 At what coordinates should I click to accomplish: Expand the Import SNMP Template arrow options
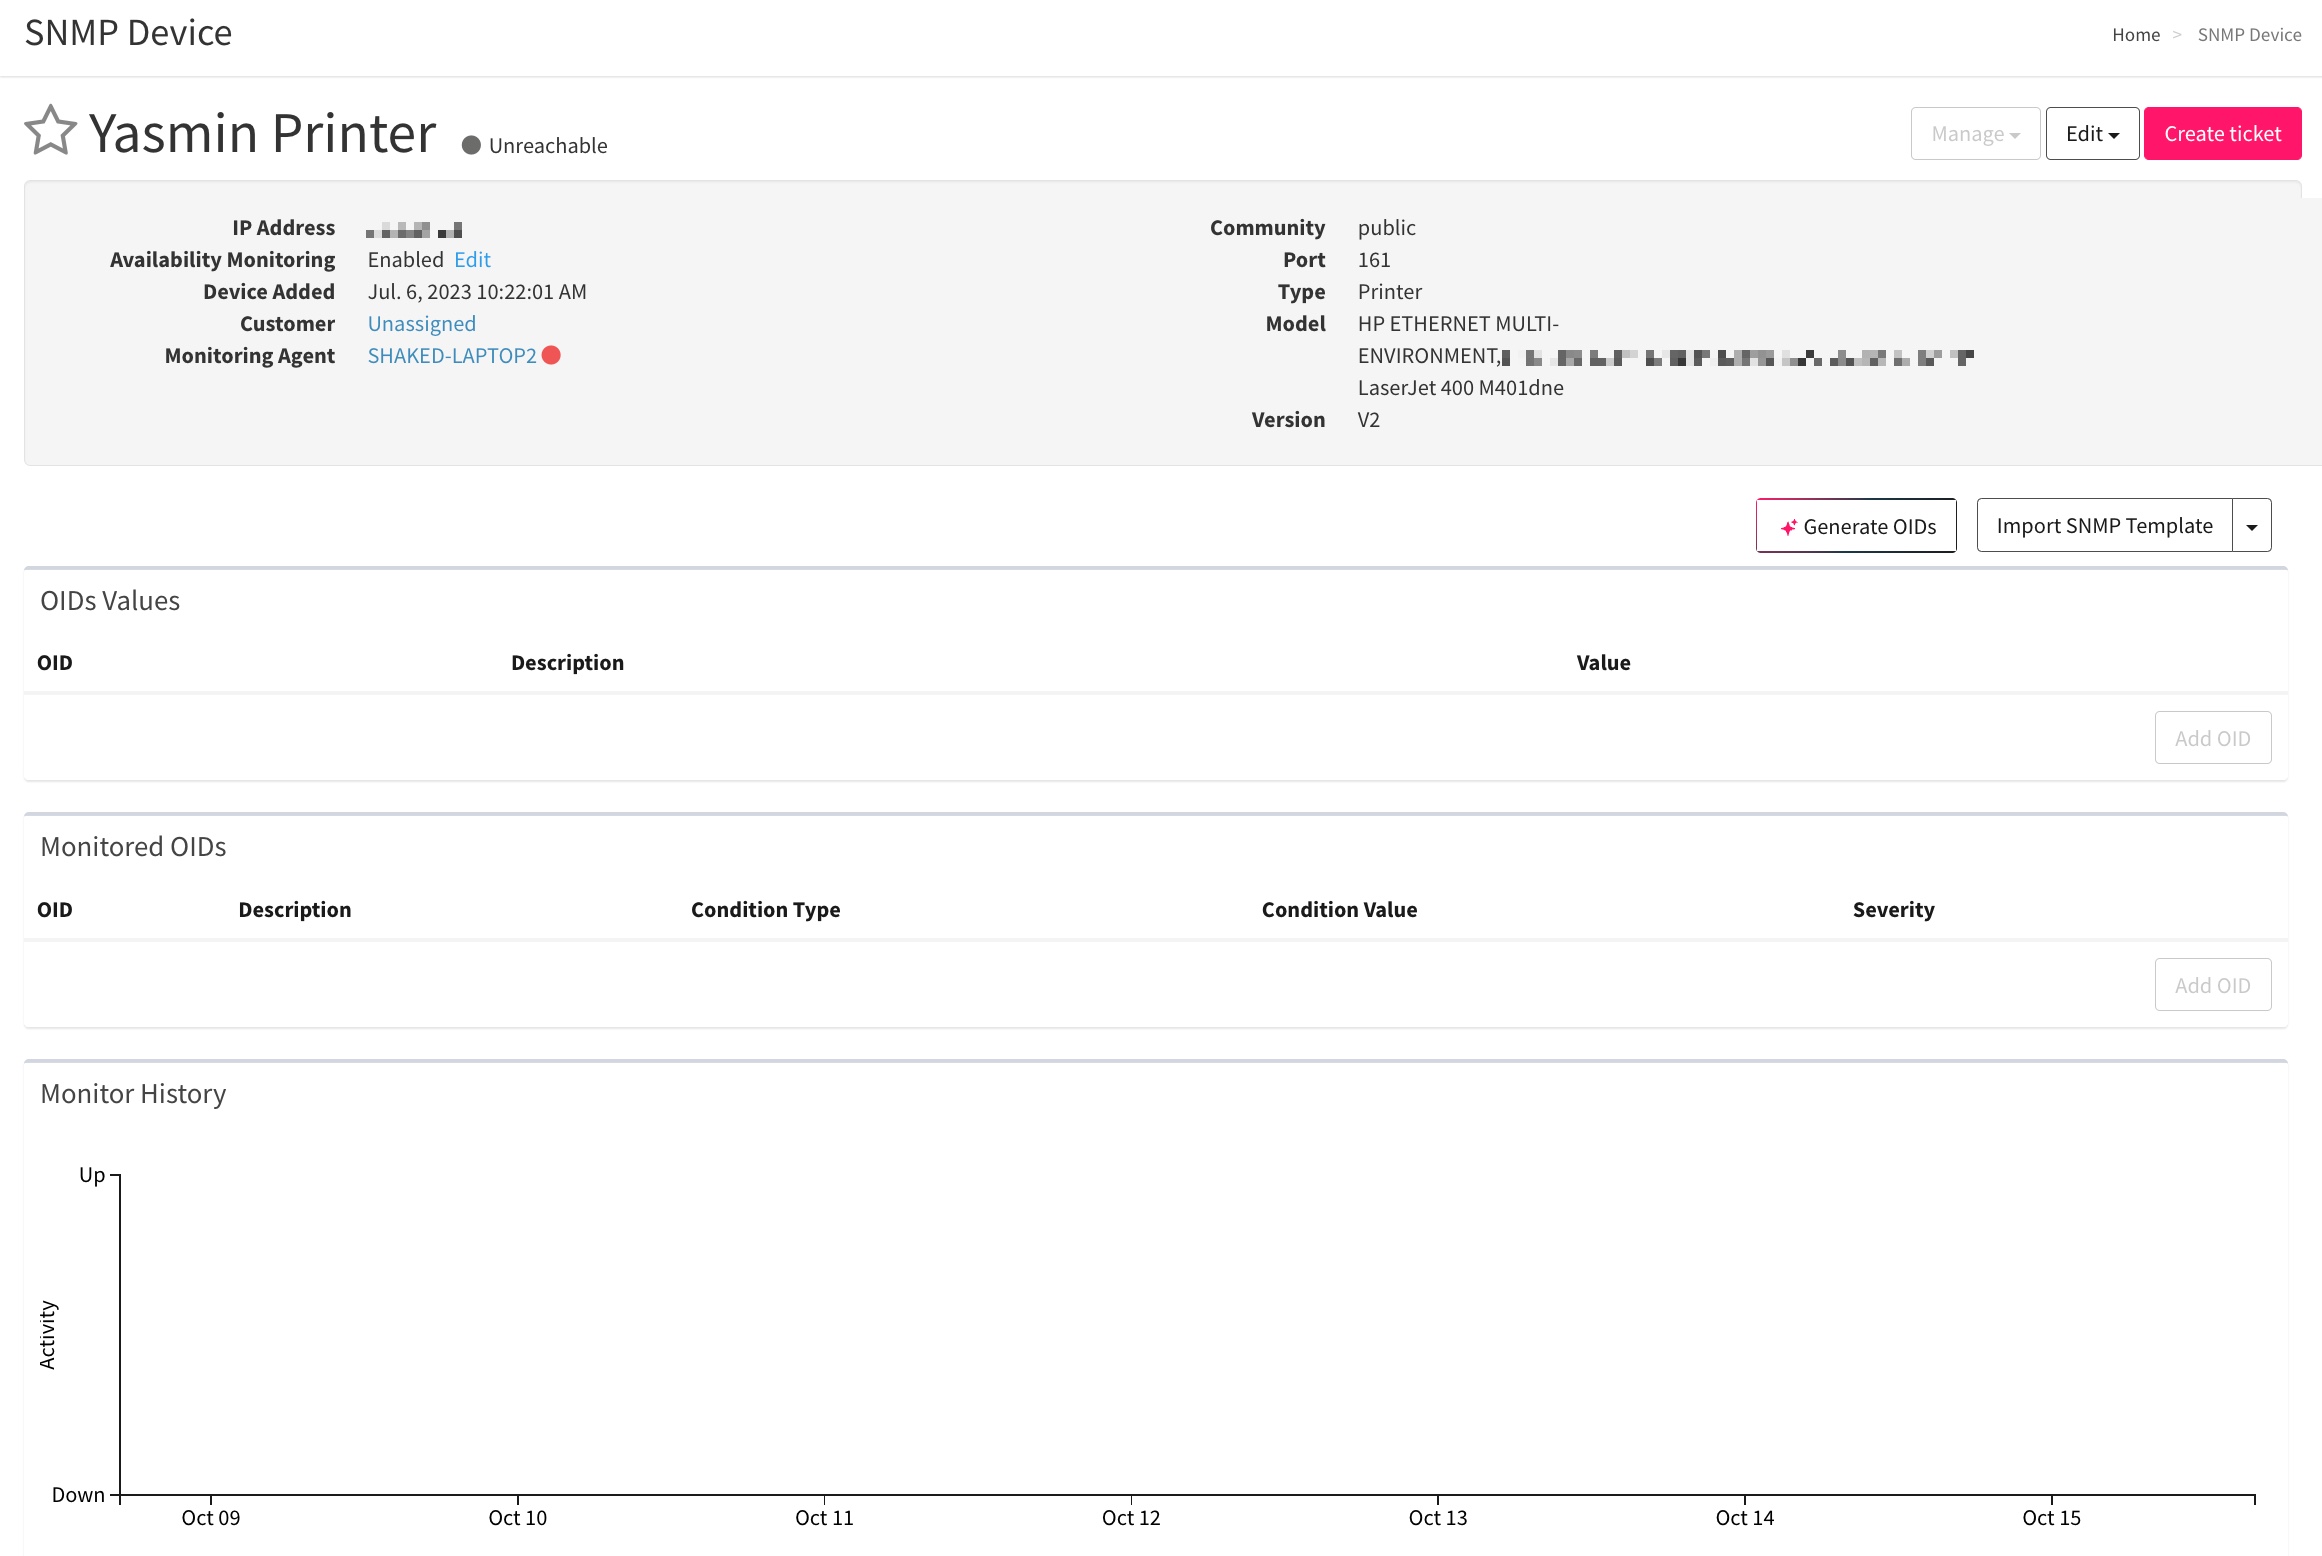click(x=2251, y=524)
